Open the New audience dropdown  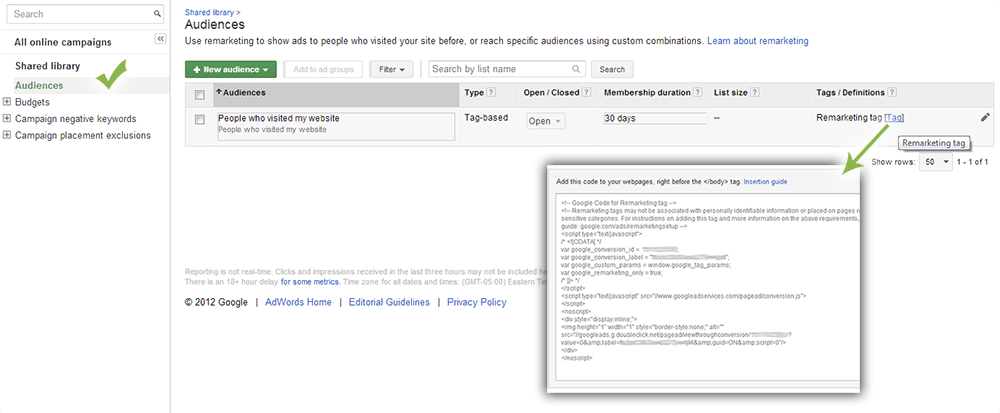(230, 69)
